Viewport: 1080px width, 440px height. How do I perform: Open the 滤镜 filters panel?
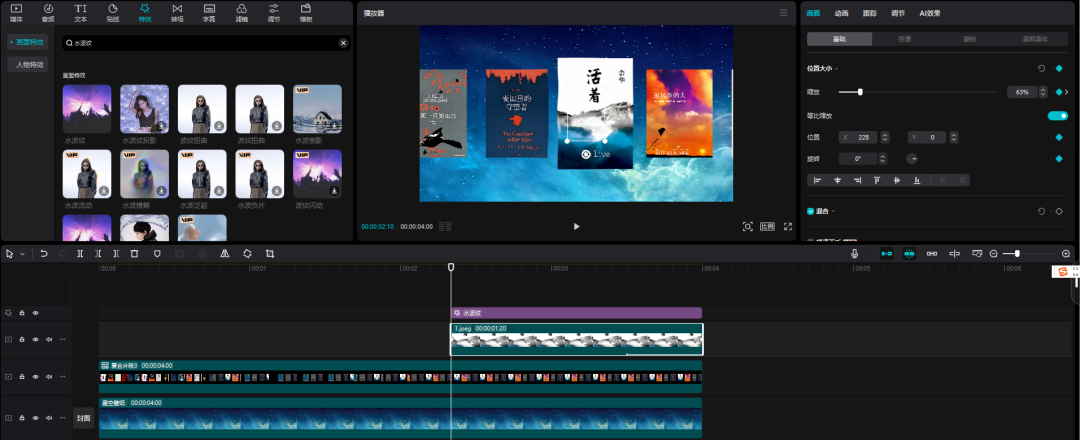pos(241,12)
